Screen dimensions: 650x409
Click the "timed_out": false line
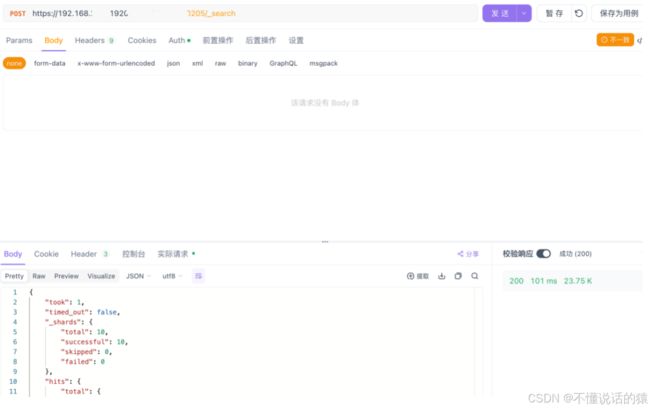(x=82, y=312)
